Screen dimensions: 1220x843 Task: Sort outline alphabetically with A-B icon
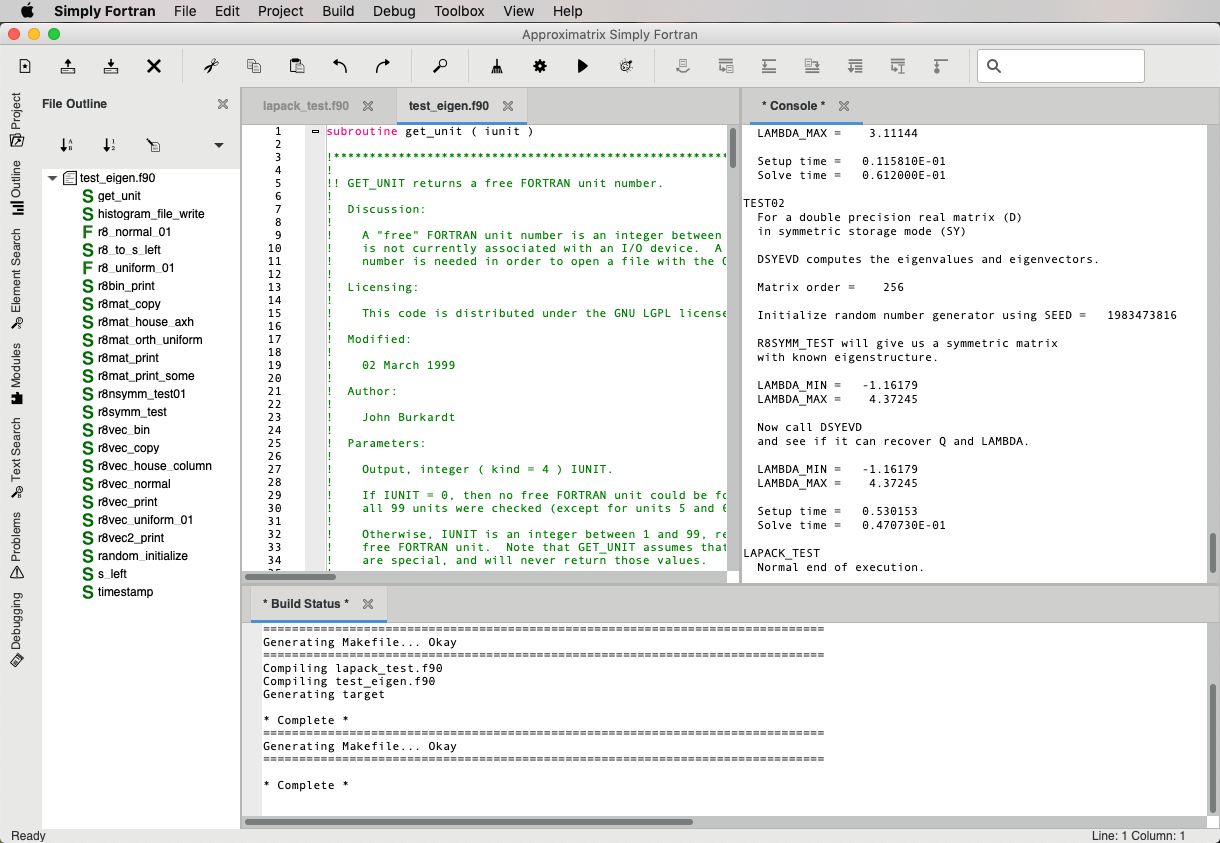tap(67, 145)
